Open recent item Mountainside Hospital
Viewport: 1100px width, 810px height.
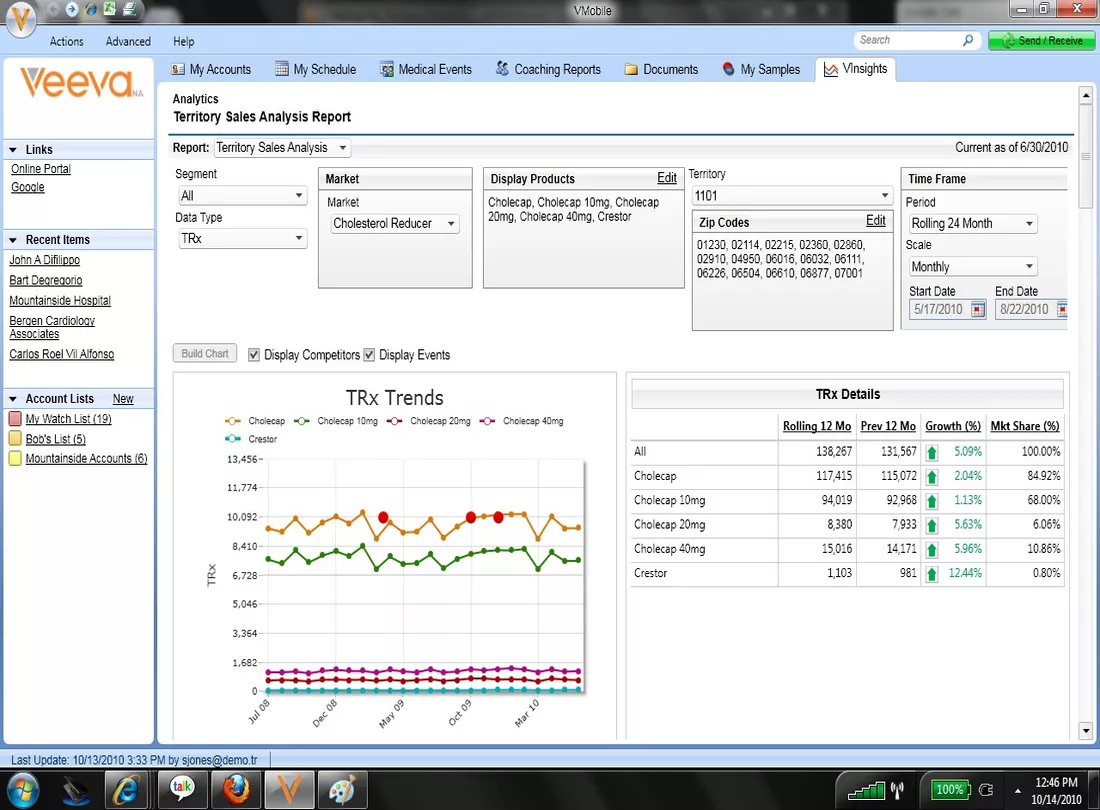[x=60, y=301]
